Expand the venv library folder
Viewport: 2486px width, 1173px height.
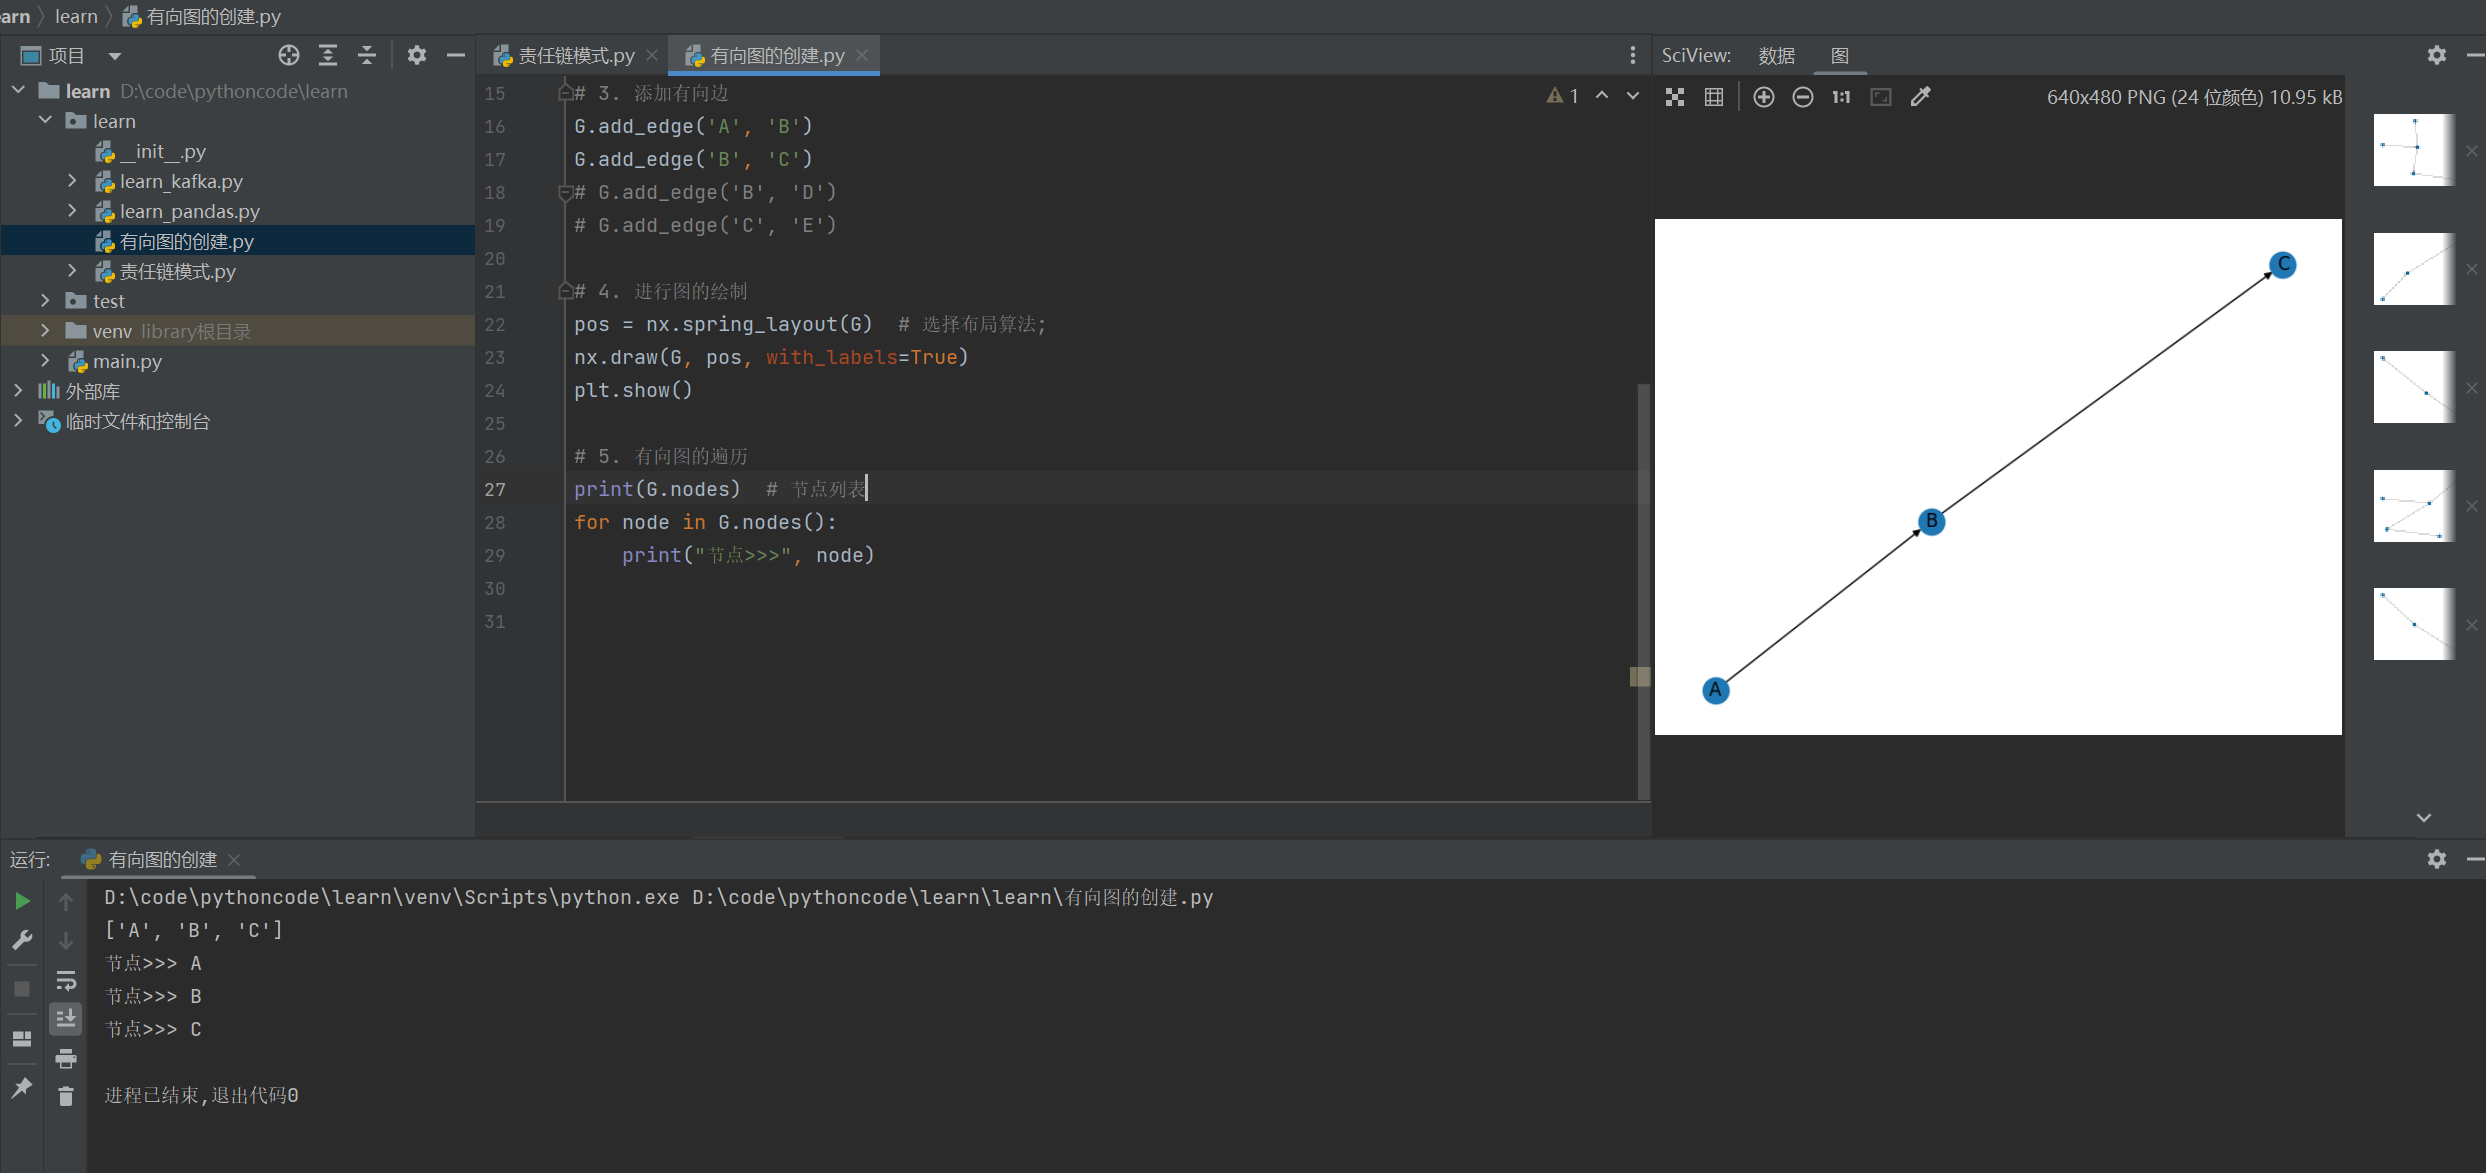45,331
